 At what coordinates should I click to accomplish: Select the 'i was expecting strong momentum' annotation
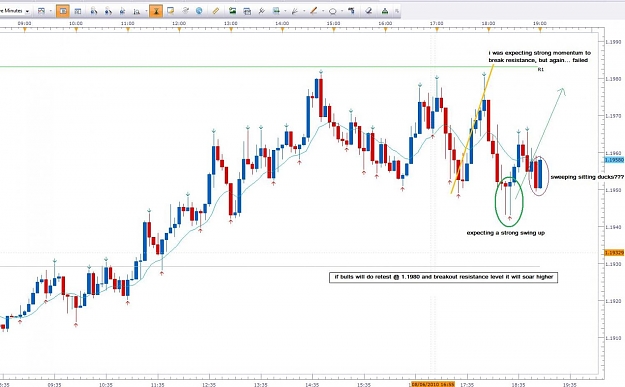point(540,56)
